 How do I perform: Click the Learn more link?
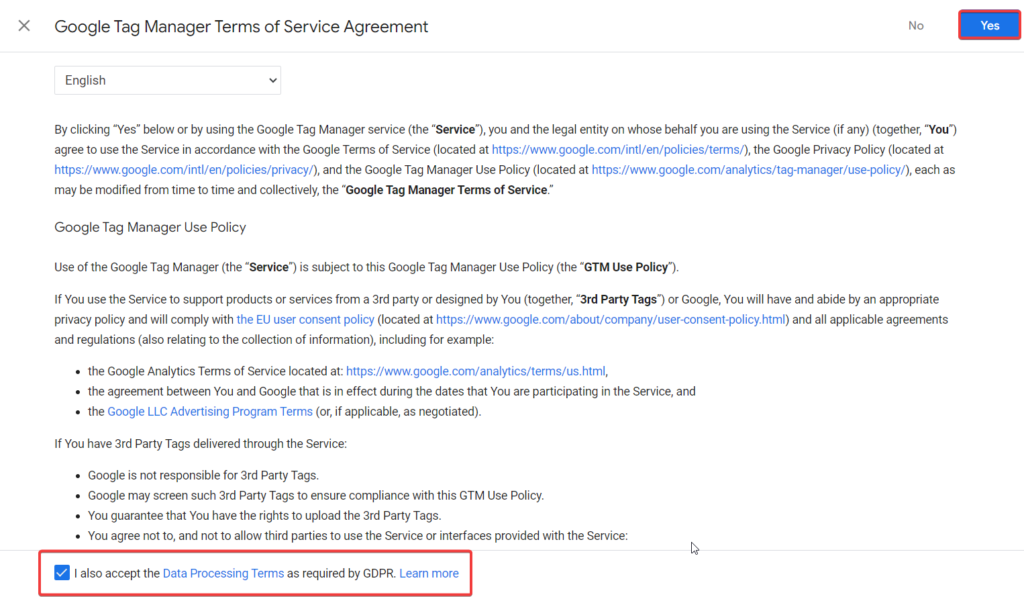tap(429, 573)
